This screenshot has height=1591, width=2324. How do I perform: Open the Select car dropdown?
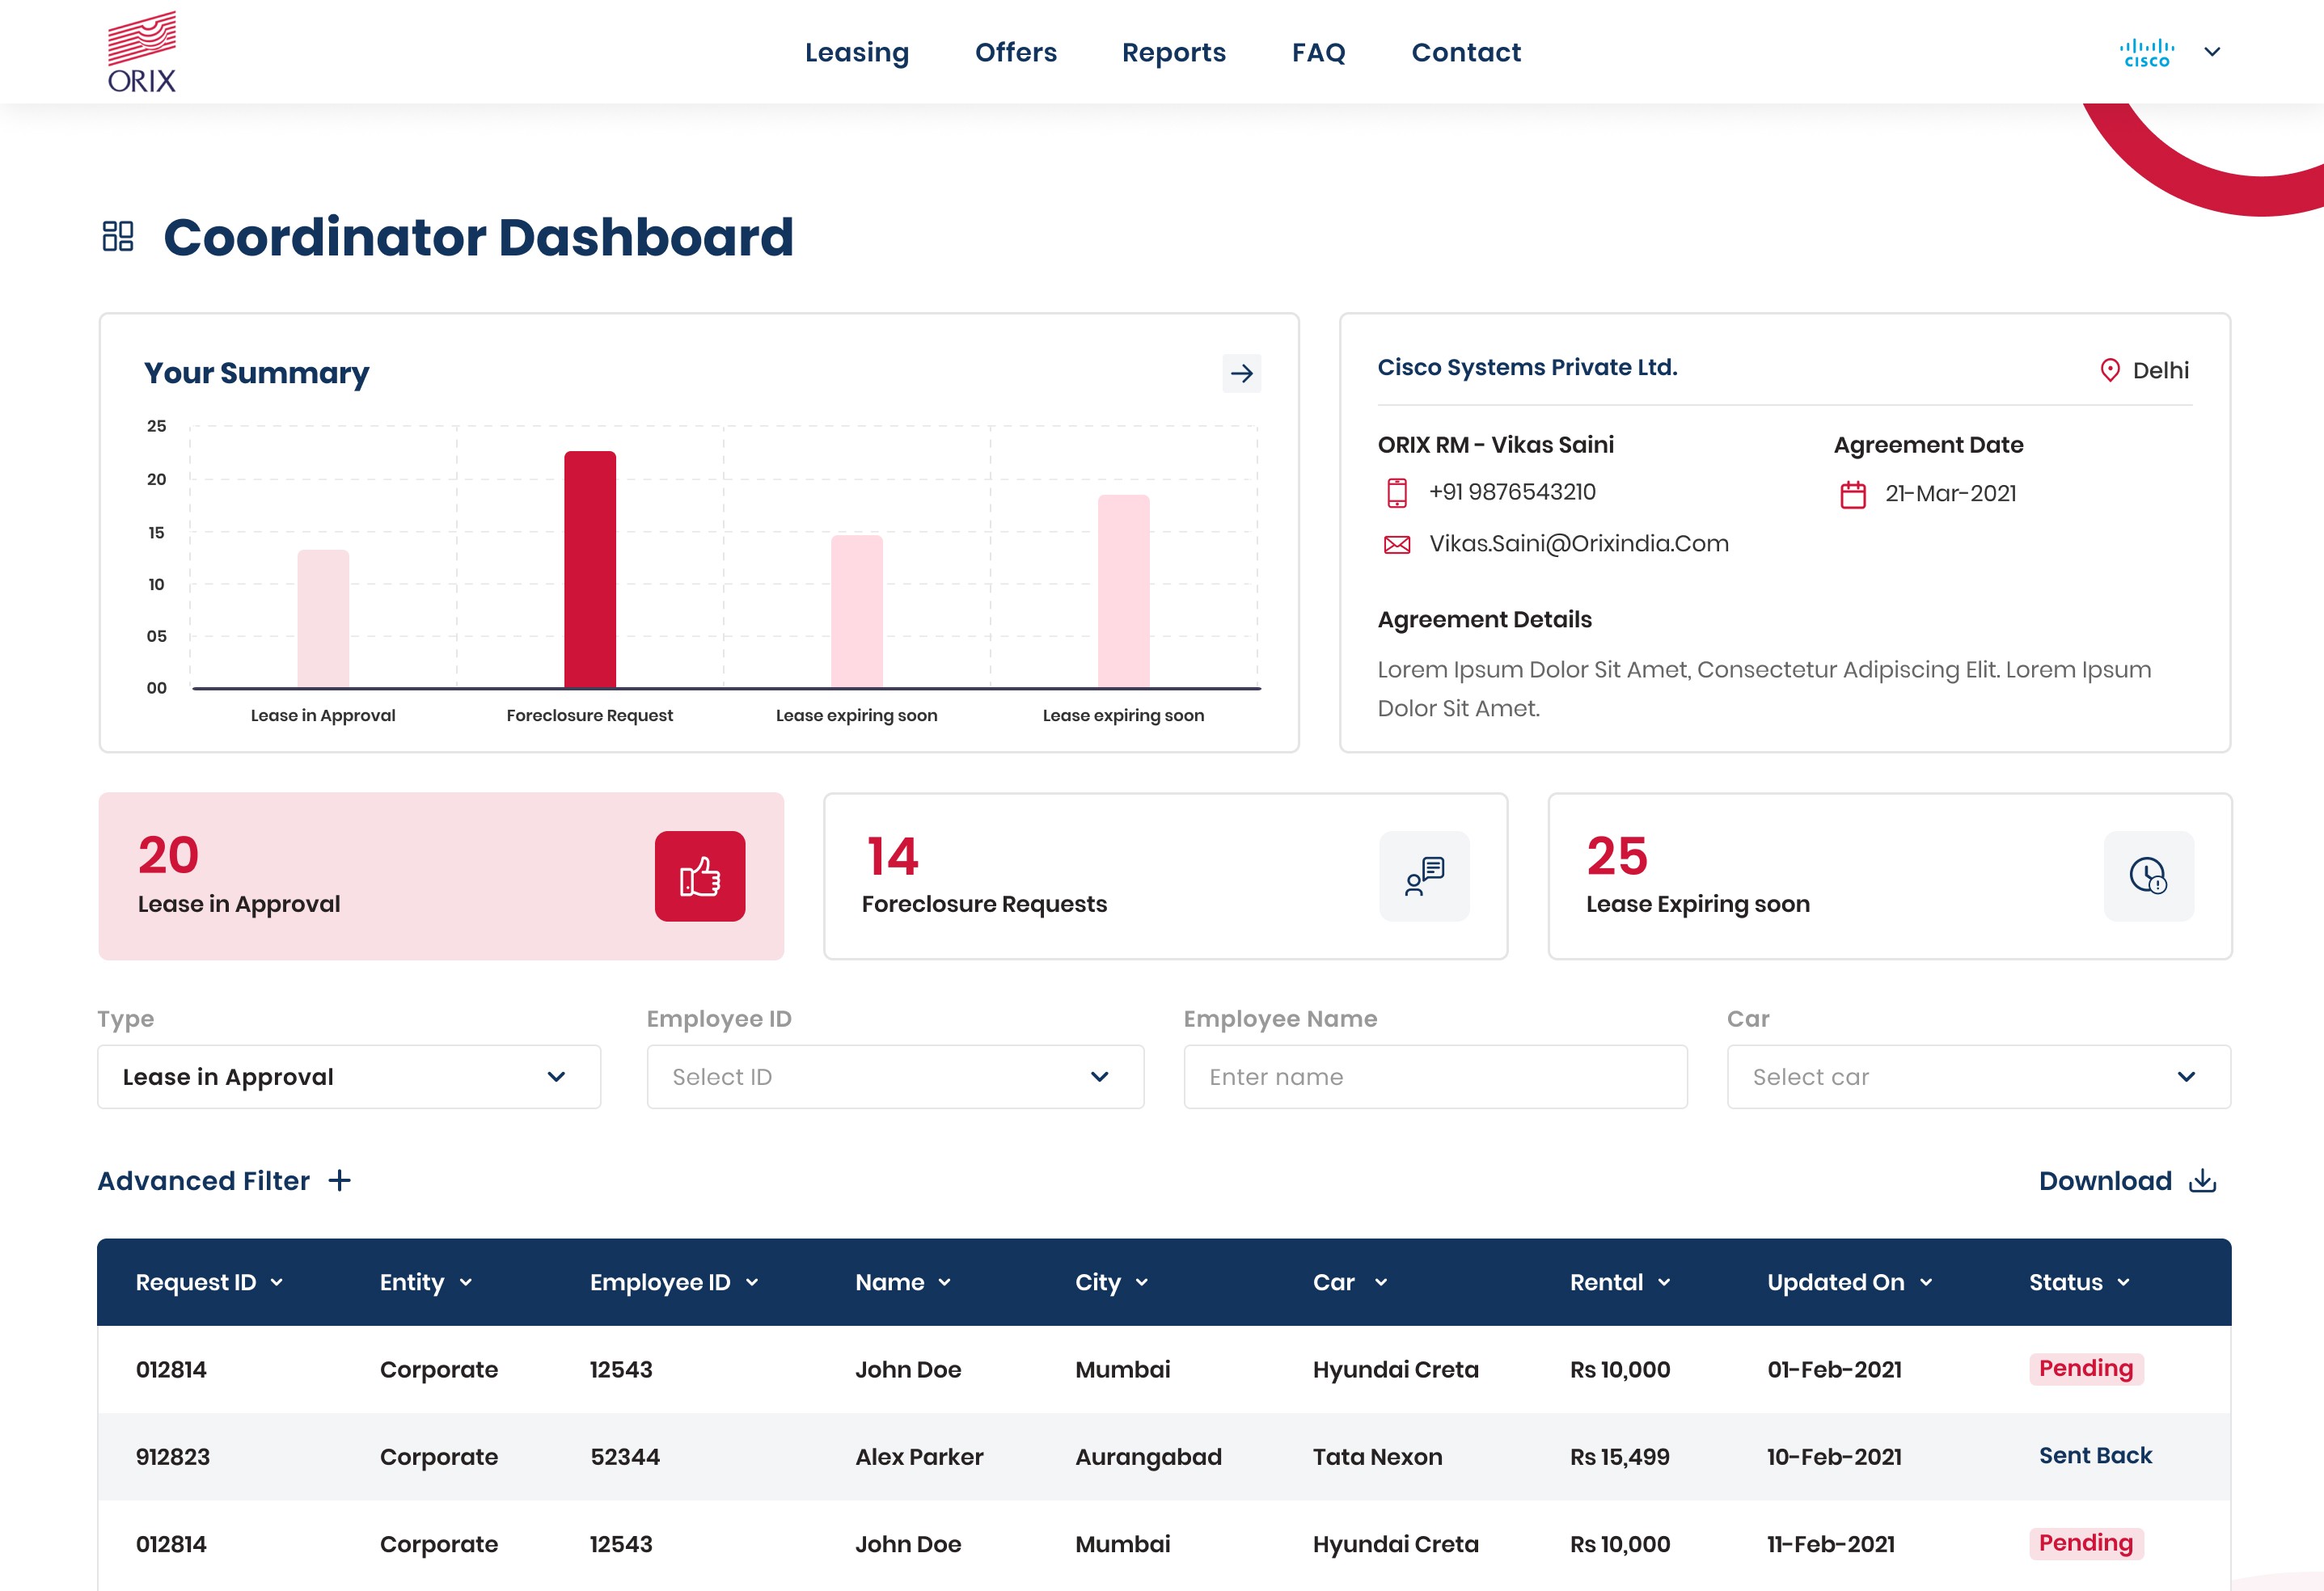1978,1077
